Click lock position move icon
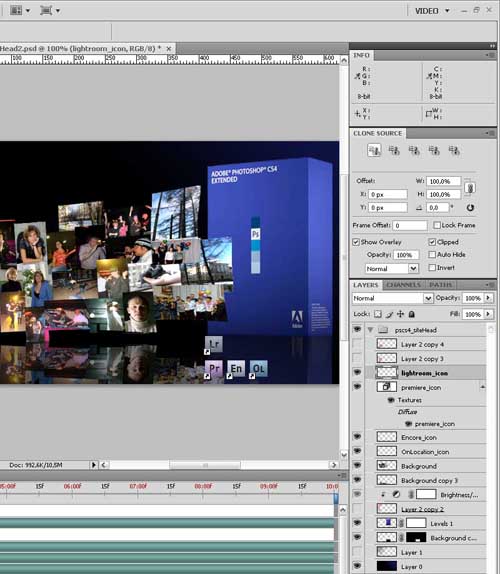The image size is (500, 574). coord(400,314)
